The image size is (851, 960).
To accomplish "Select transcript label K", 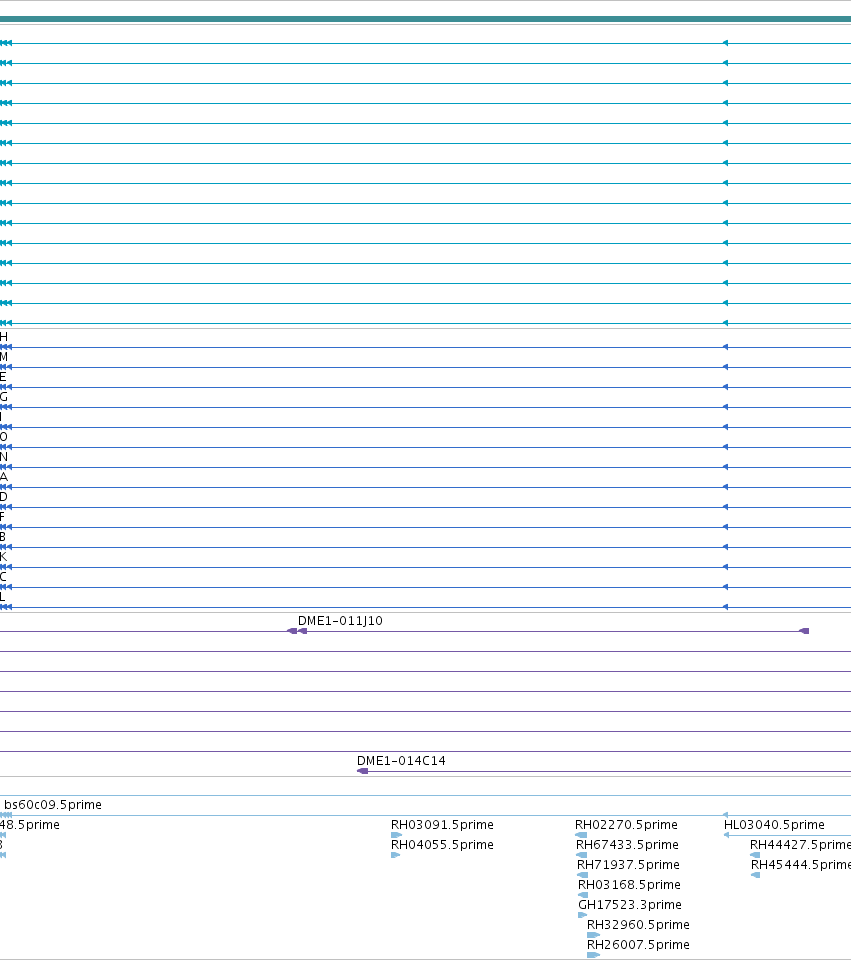I will tap(3, 557).
